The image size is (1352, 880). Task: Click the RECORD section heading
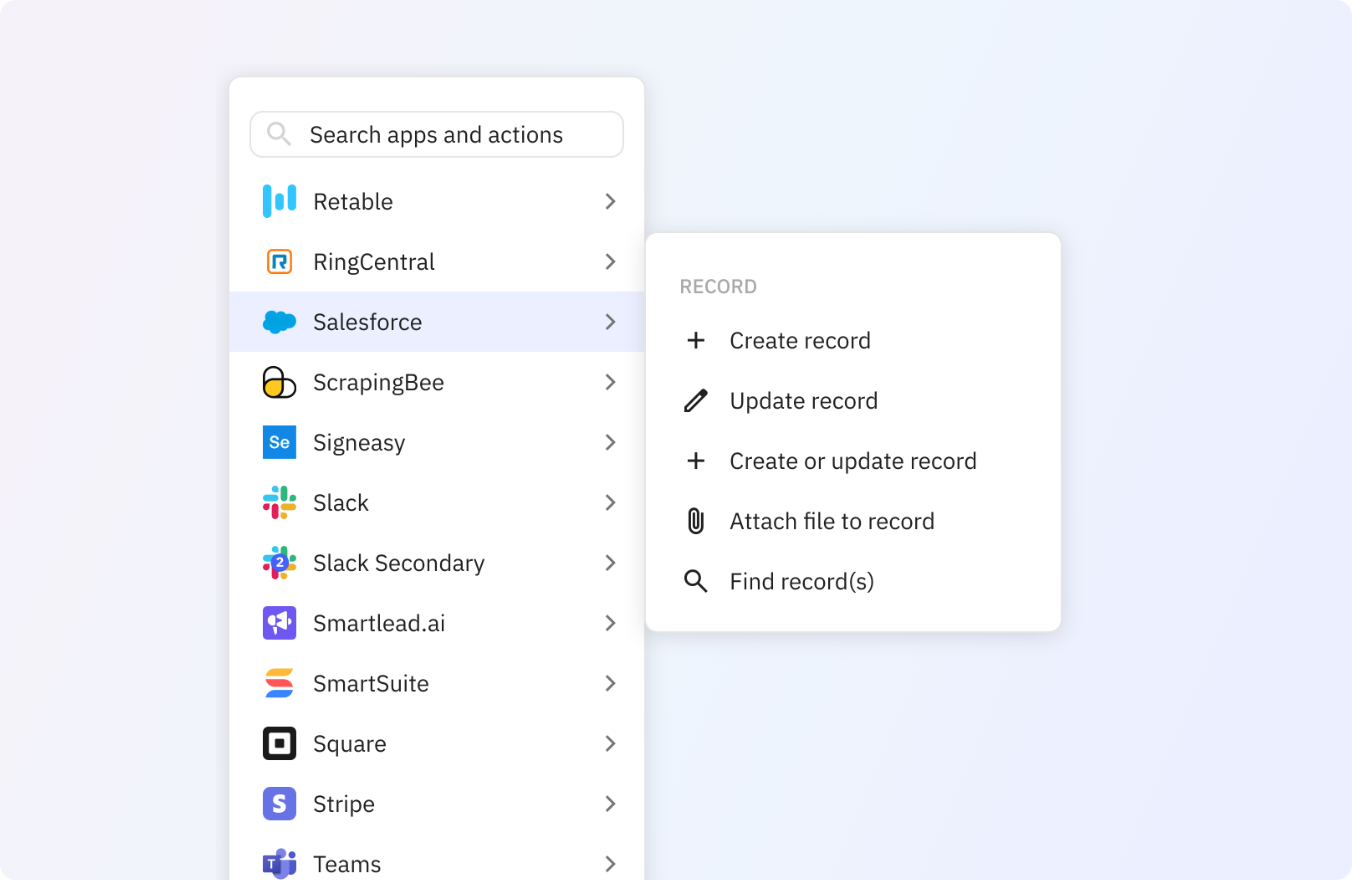pyautogui.click(x=718, y=287)
